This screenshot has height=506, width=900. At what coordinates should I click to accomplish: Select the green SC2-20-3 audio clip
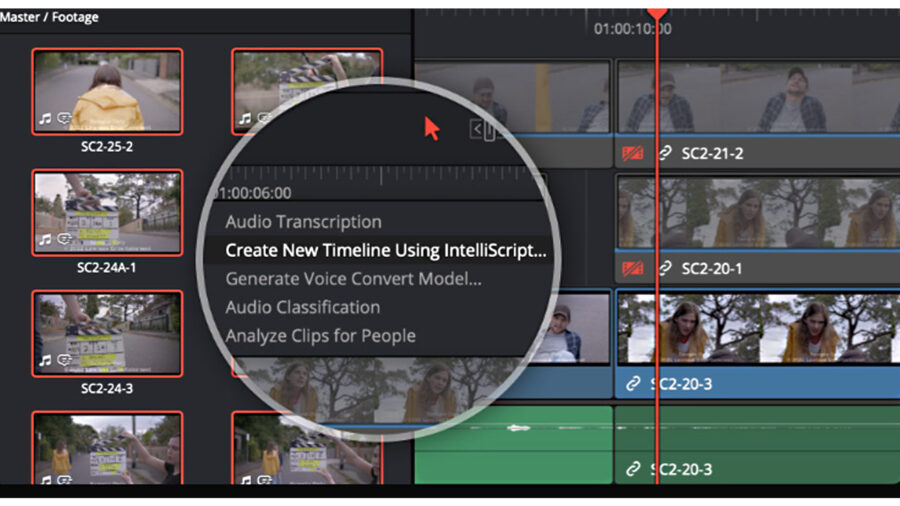point(758,445)
